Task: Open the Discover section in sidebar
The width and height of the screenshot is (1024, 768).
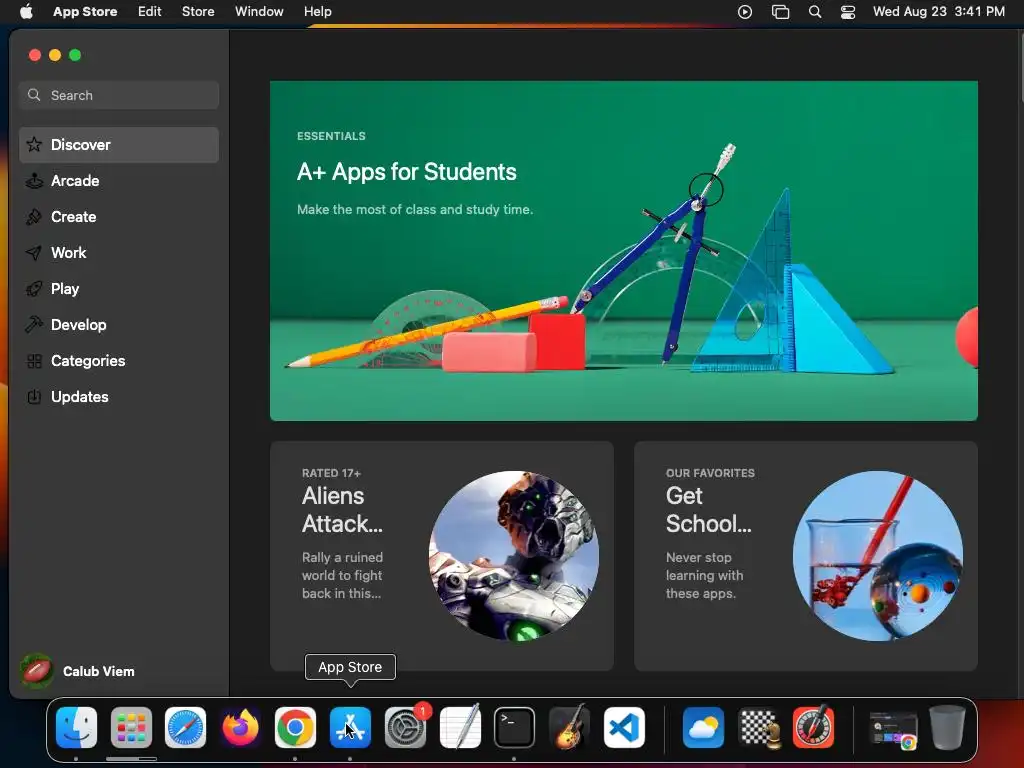Action: (119, 145)
